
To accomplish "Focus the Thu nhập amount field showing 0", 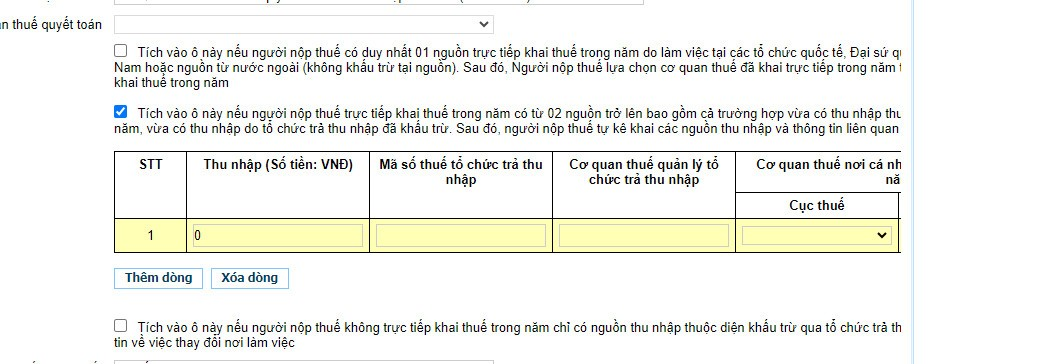I will [x=278, y=236].
